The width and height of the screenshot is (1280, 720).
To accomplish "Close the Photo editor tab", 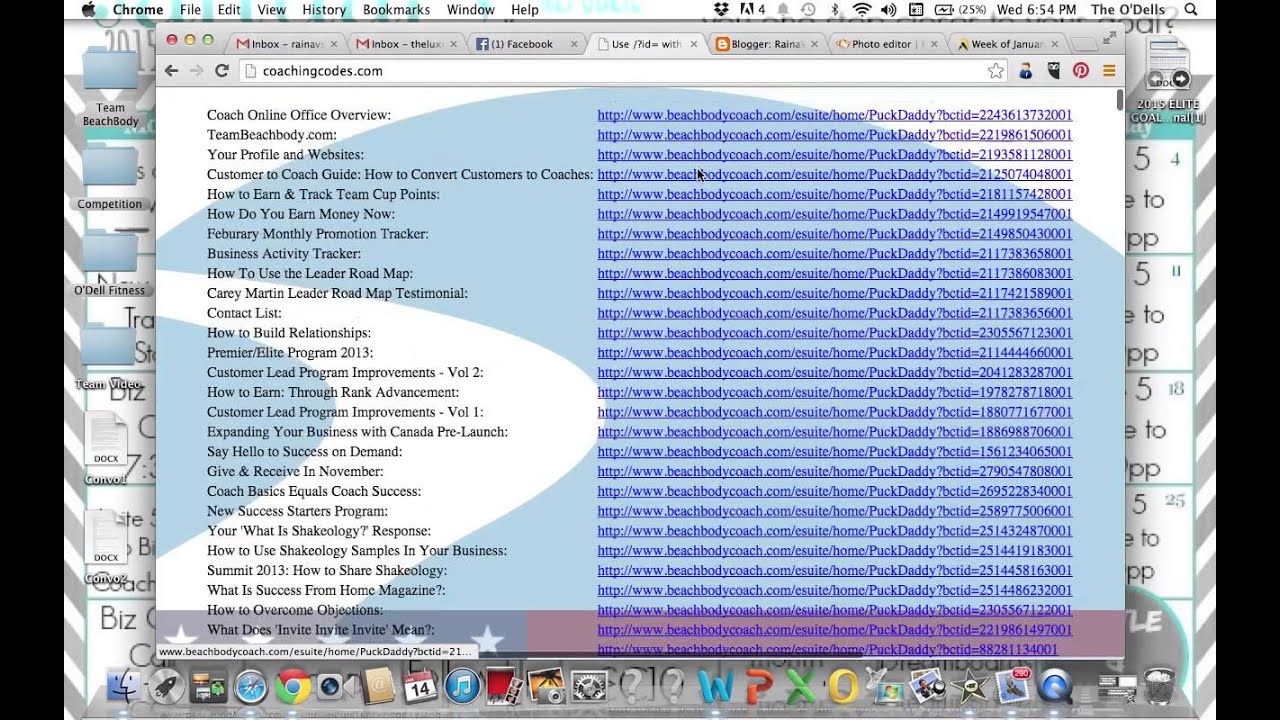I will tap(934, 44).
